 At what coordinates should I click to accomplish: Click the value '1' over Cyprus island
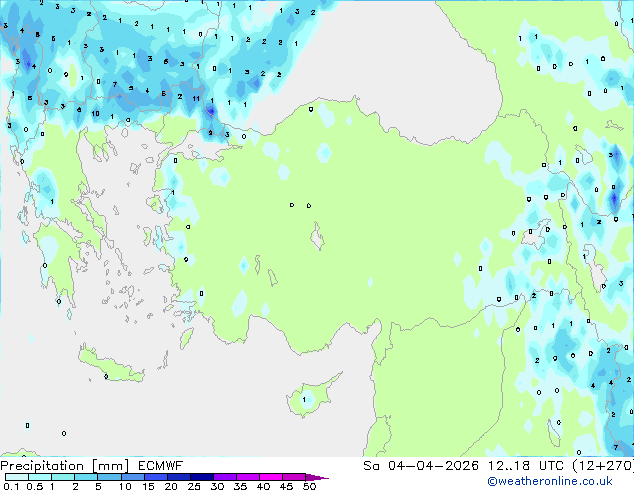coord(304,399)
